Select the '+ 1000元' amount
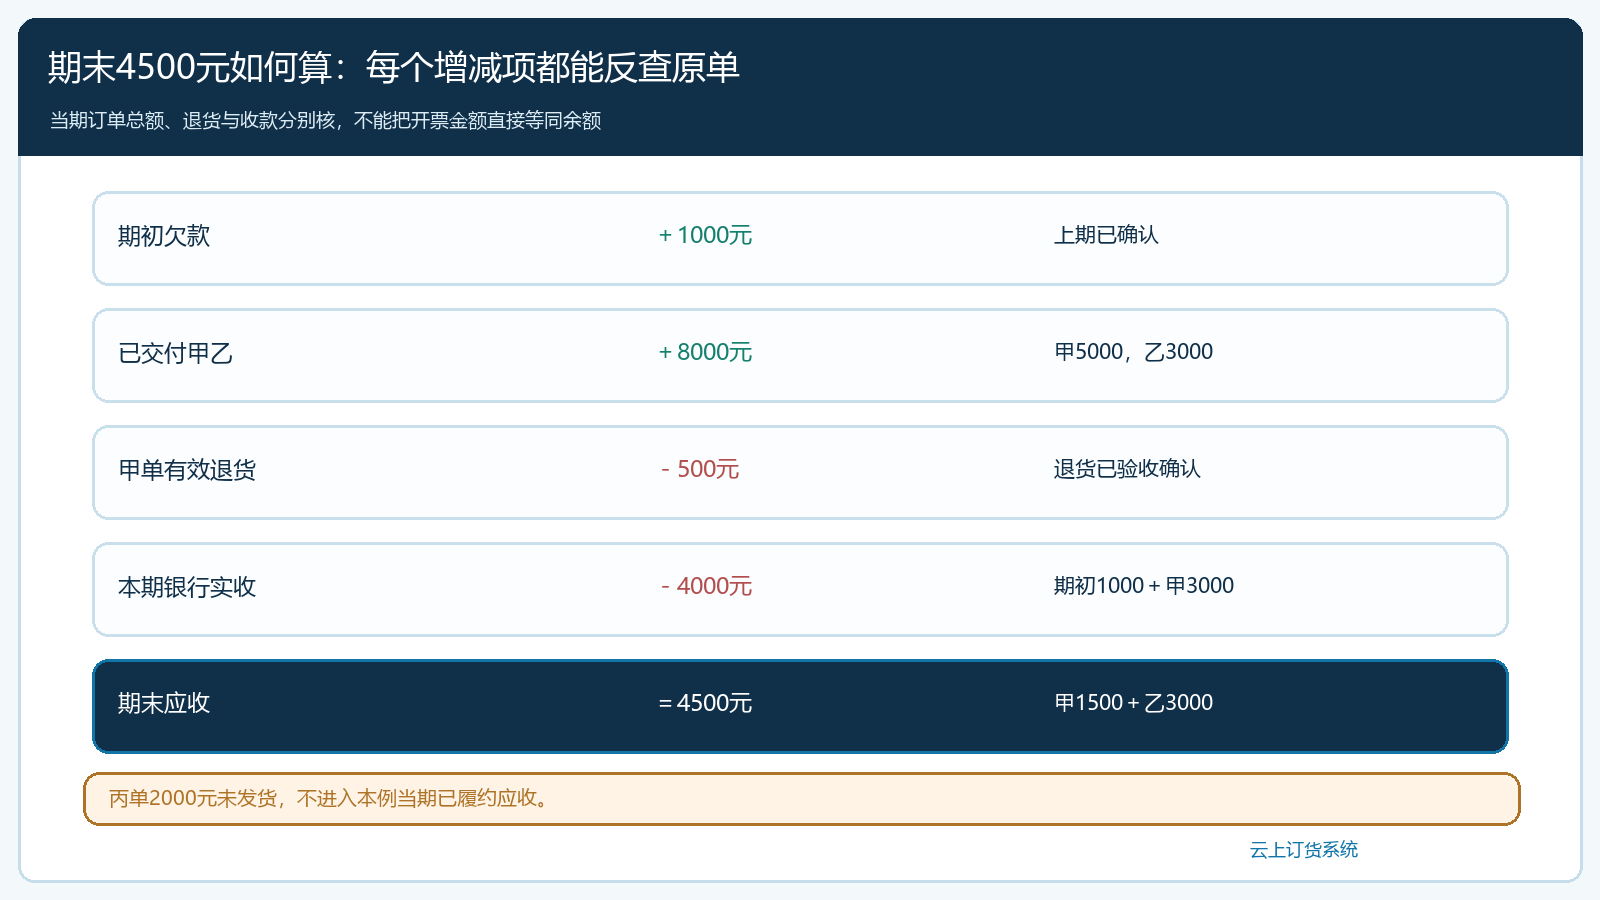The image size is (1600, 900). point(705,235)
